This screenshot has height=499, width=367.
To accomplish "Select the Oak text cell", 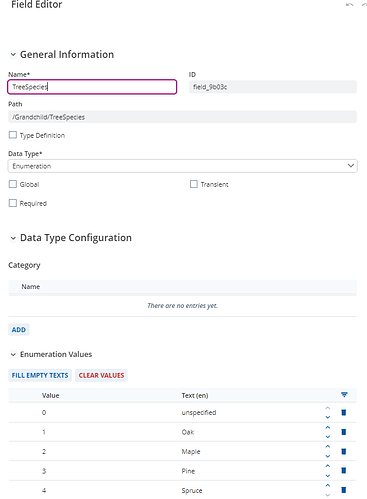I will click(188, 432).
